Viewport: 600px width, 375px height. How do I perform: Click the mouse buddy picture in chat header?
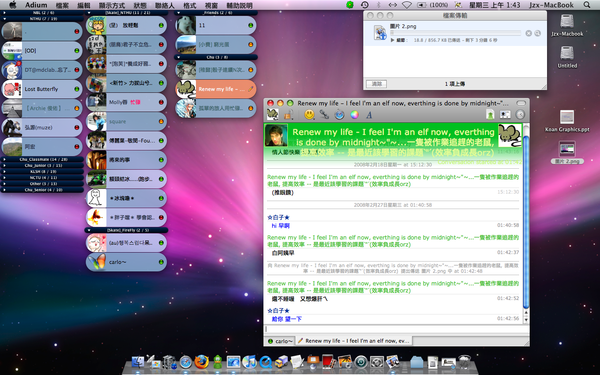point(509,135)
